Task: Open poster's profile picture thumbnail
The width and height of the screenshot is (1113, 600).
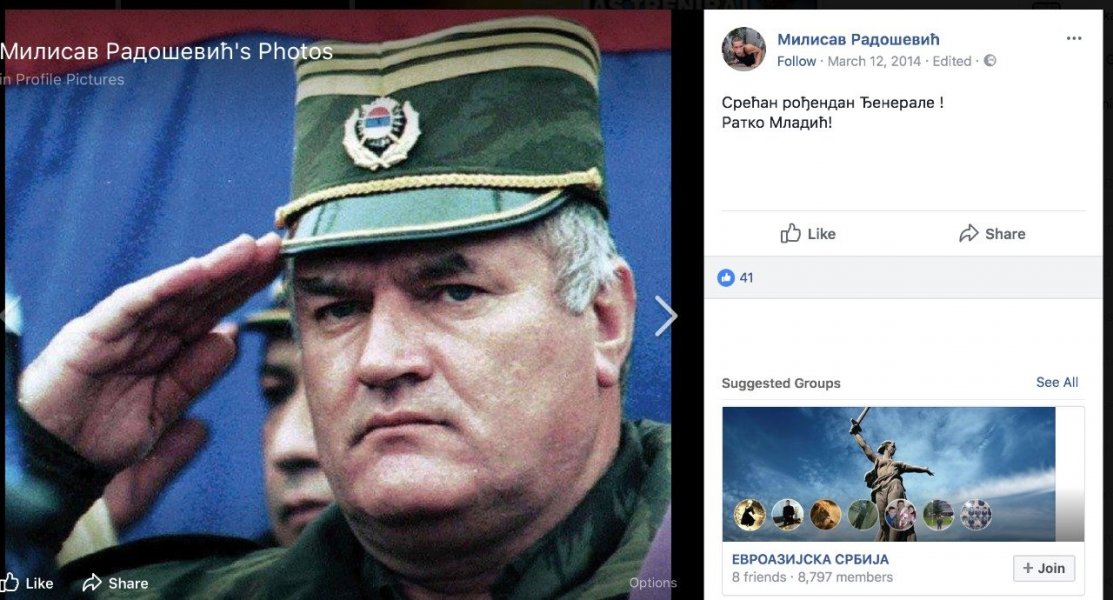Action: pyautogui.click(x=744, y=49)
